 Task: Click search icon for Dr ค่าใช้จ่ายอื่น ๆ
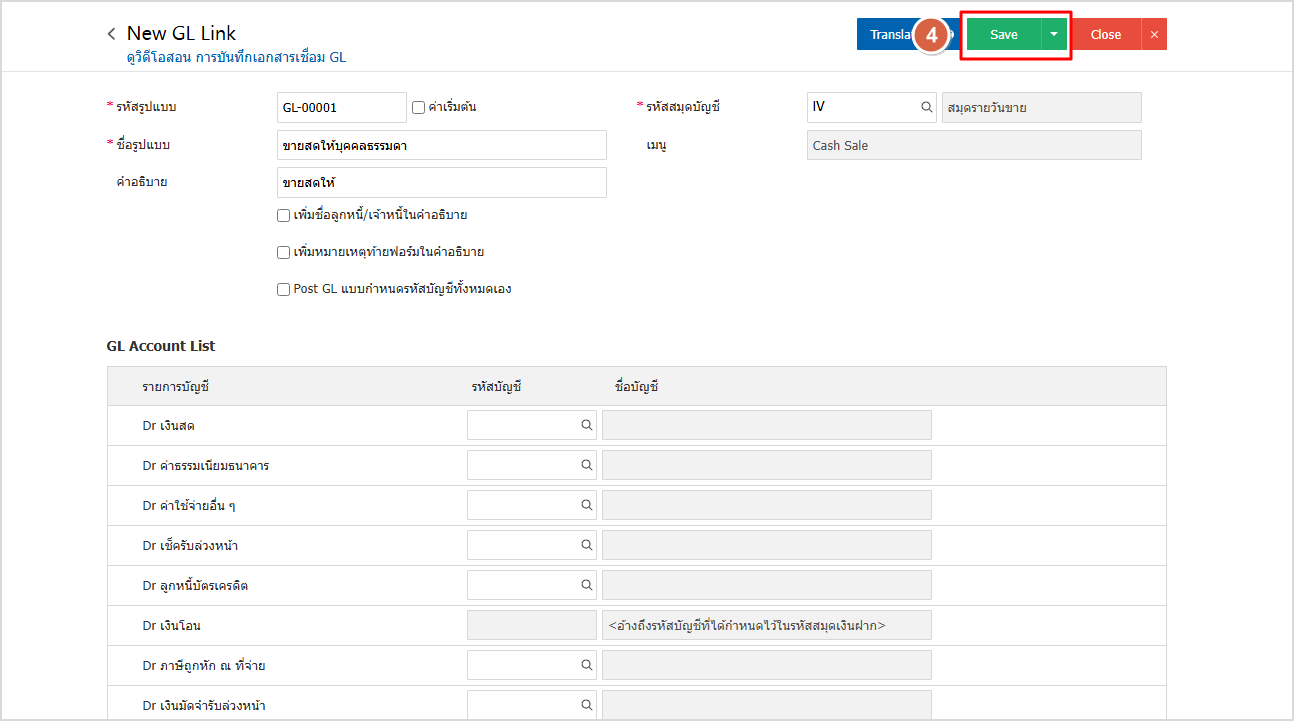tap(587, 505)
